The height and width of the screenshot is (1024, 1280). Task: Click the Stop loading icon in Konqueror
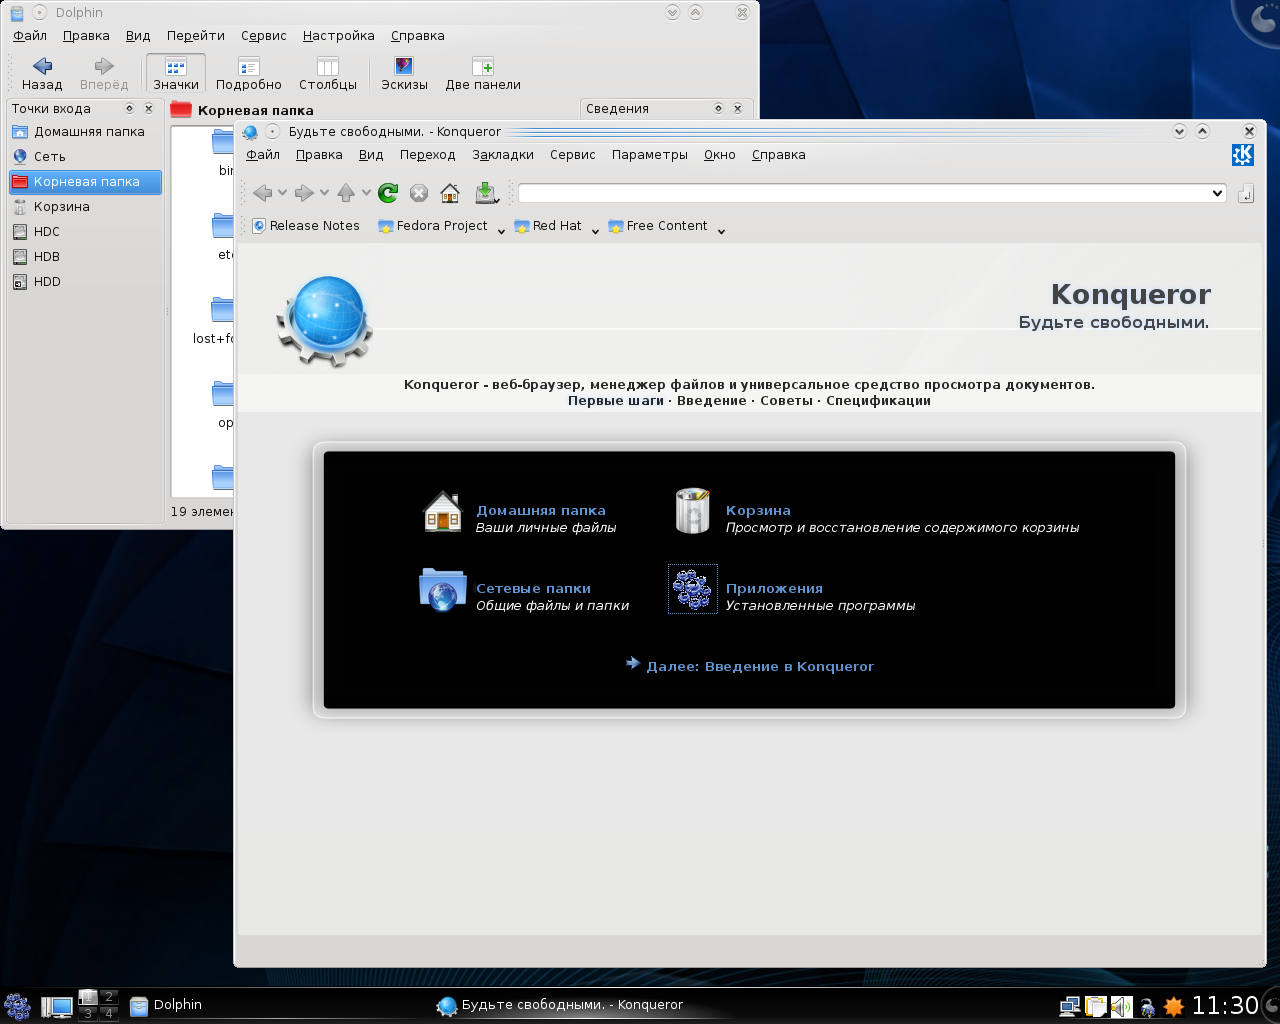pos(419,193)
